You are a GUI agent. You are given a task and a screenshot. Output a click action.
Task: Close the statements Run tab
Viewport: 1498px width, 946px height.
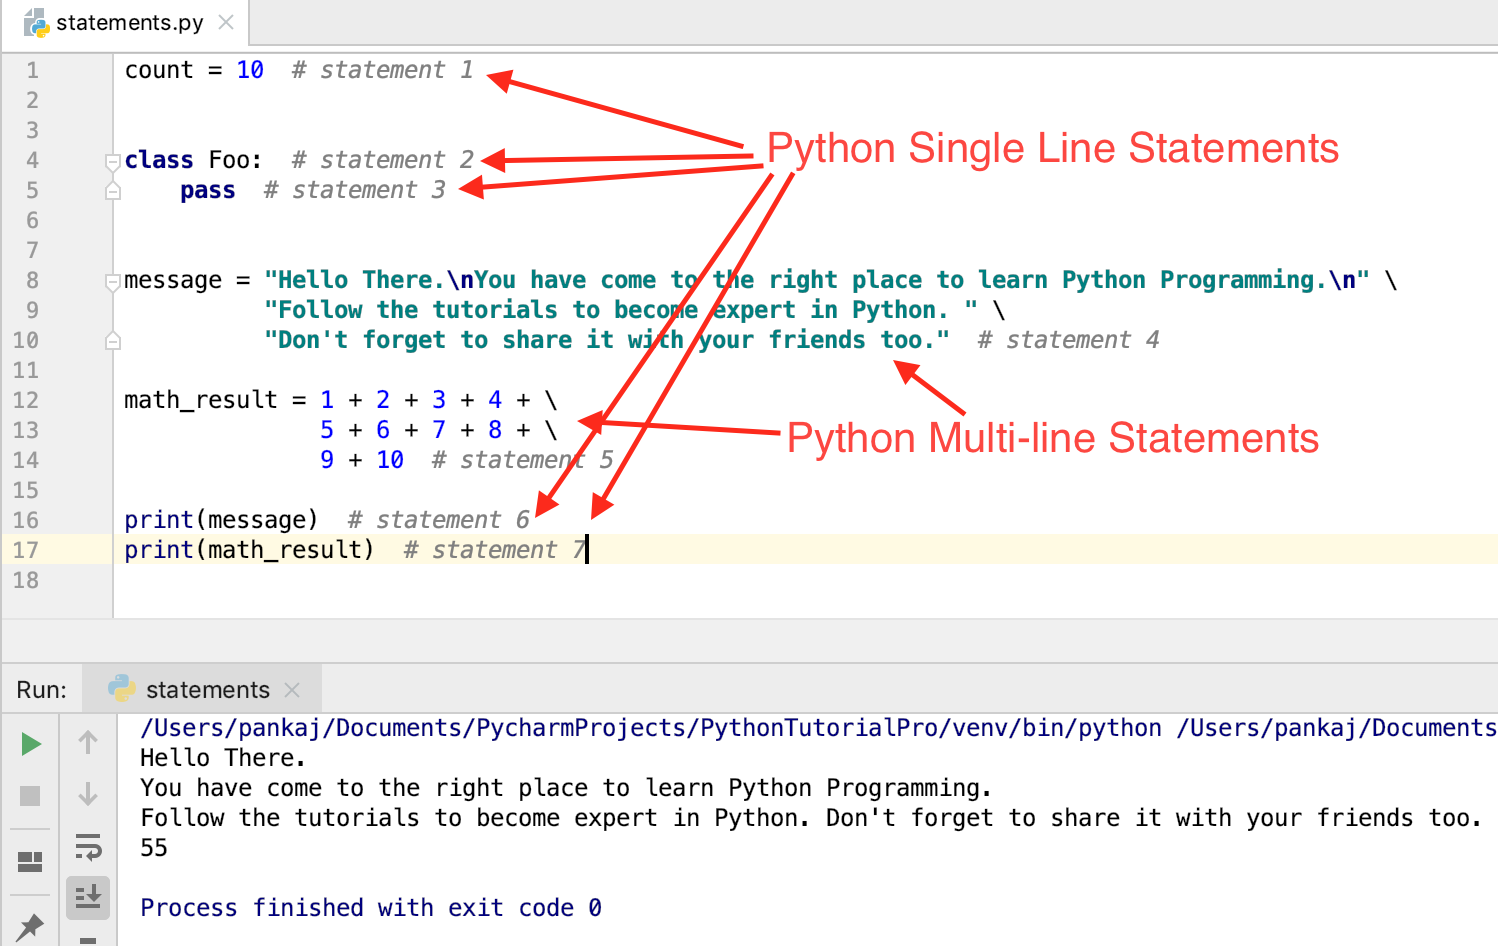(292, 688)
